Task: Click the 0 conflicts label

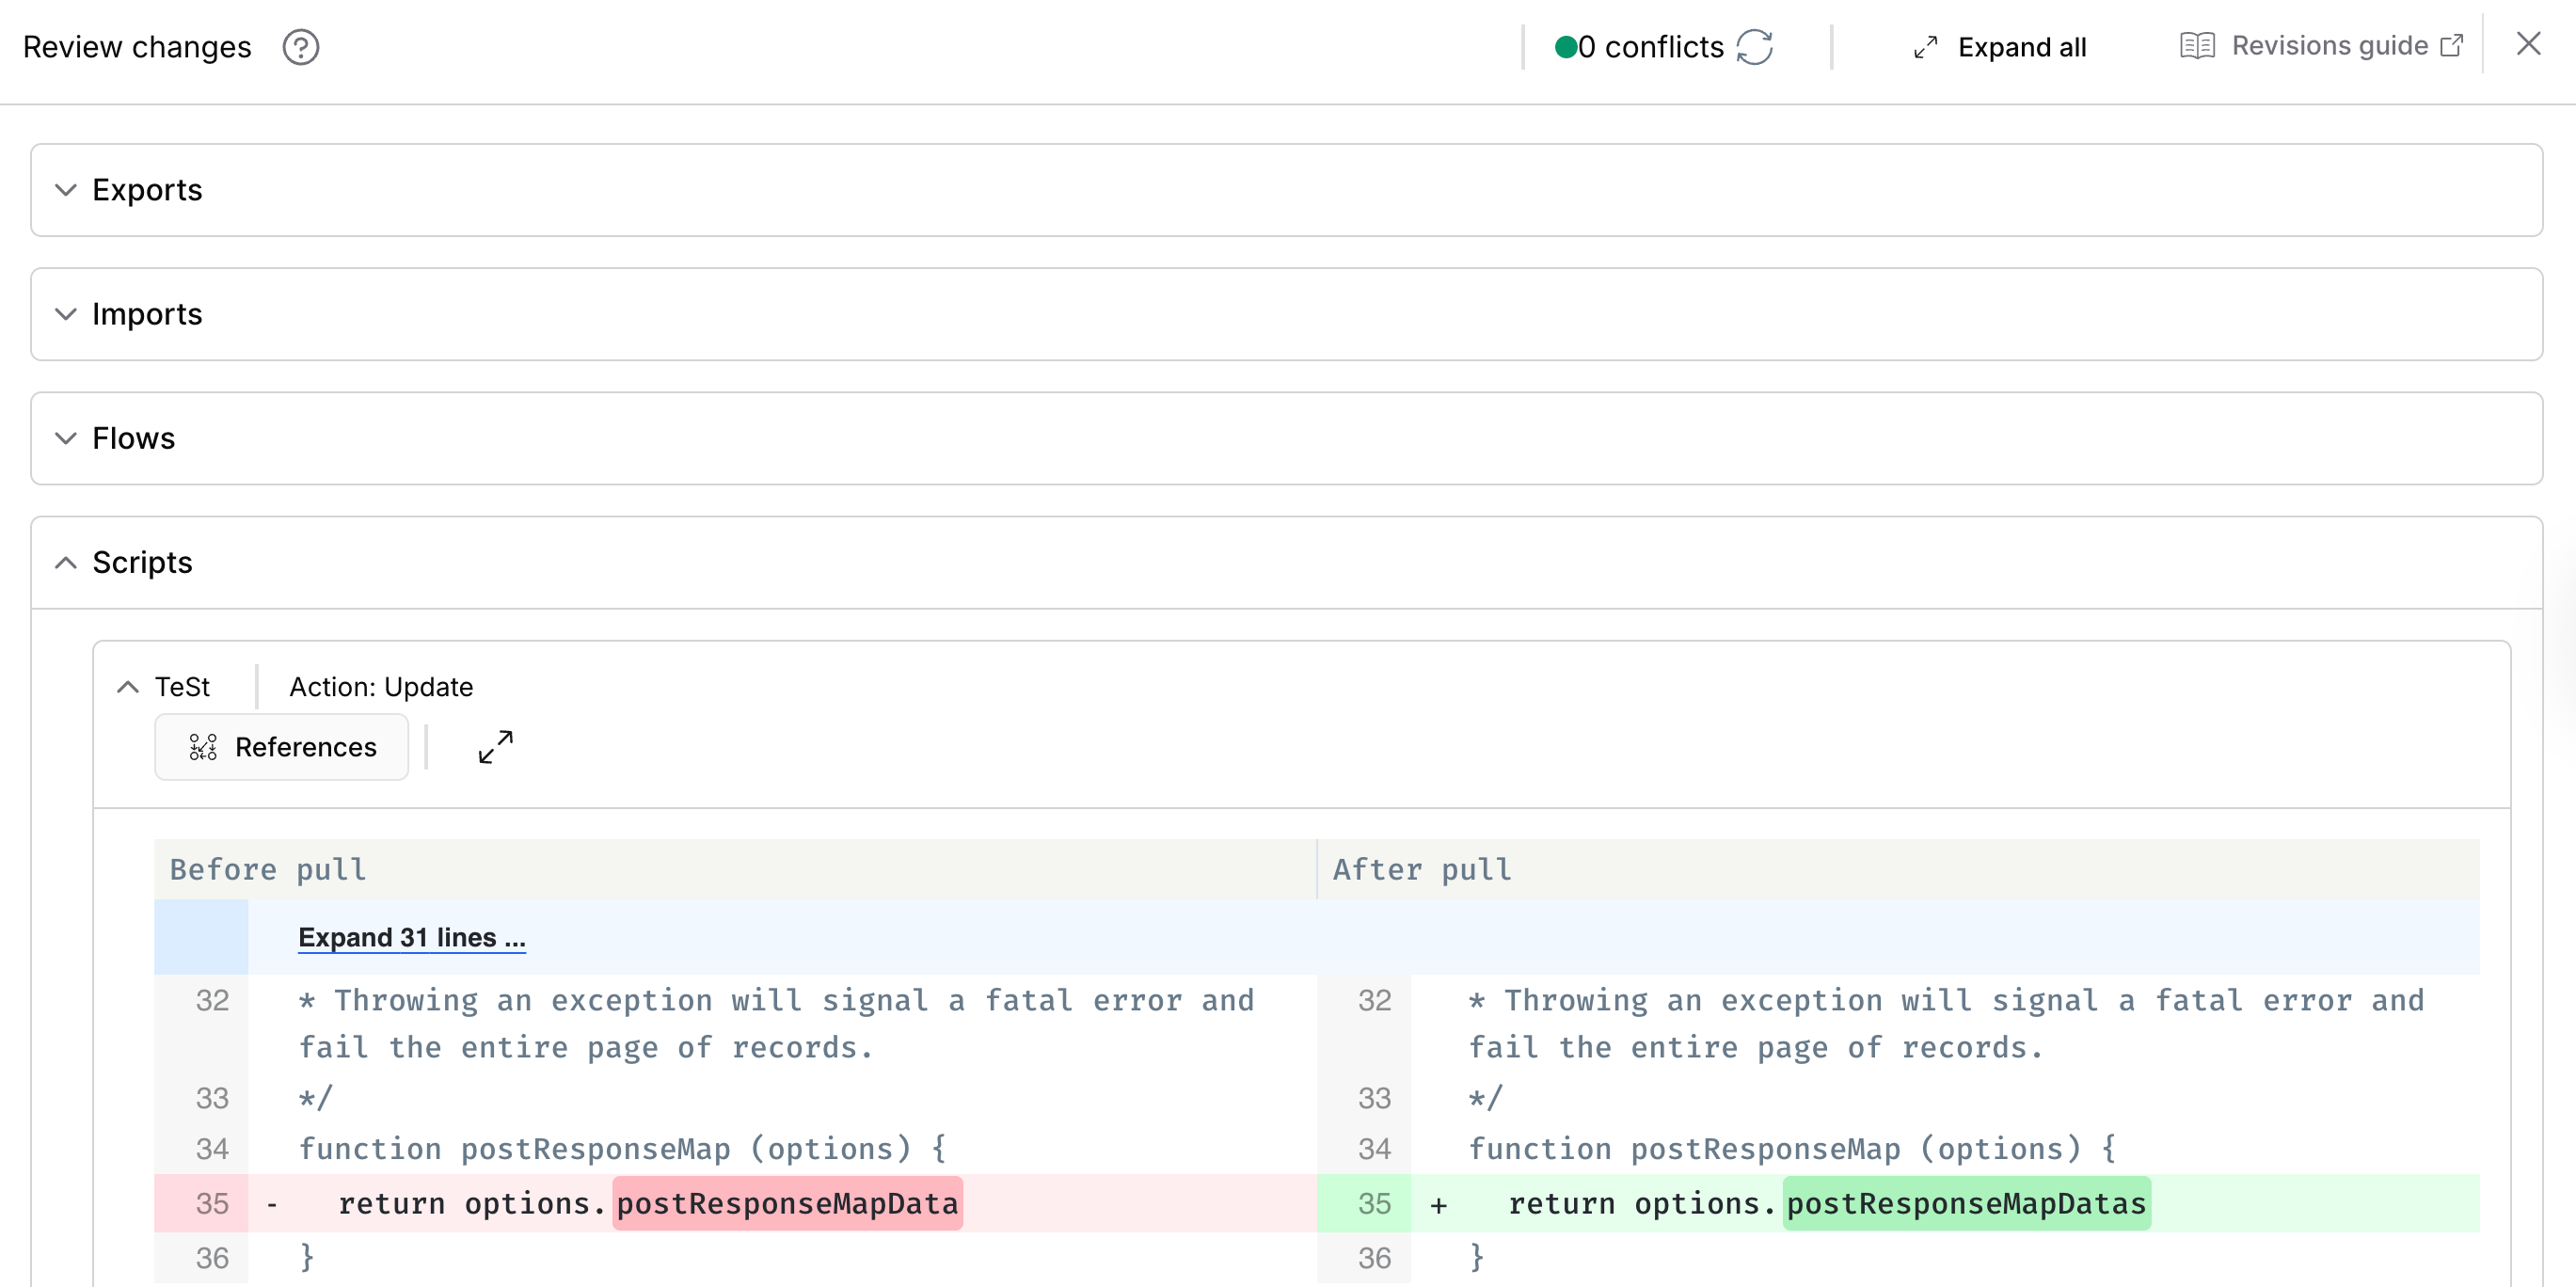Action: pyautogui.click(x=1651, y=47)
